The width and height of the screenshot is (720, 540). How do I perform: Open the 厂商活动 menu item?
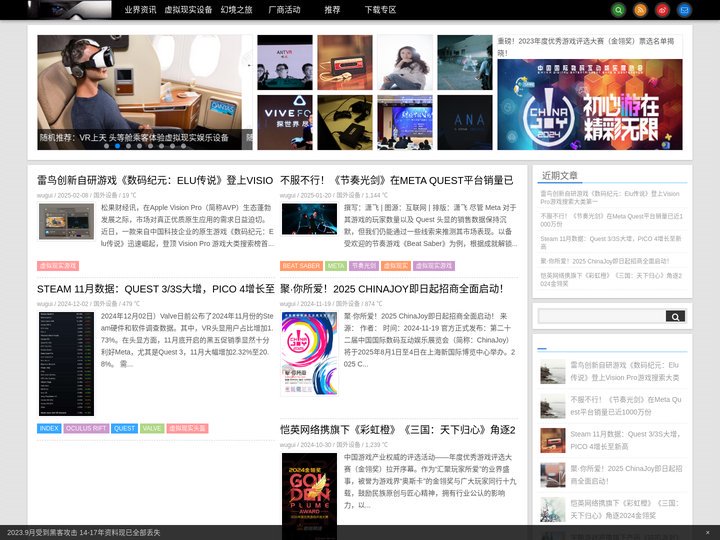point(284,10)
